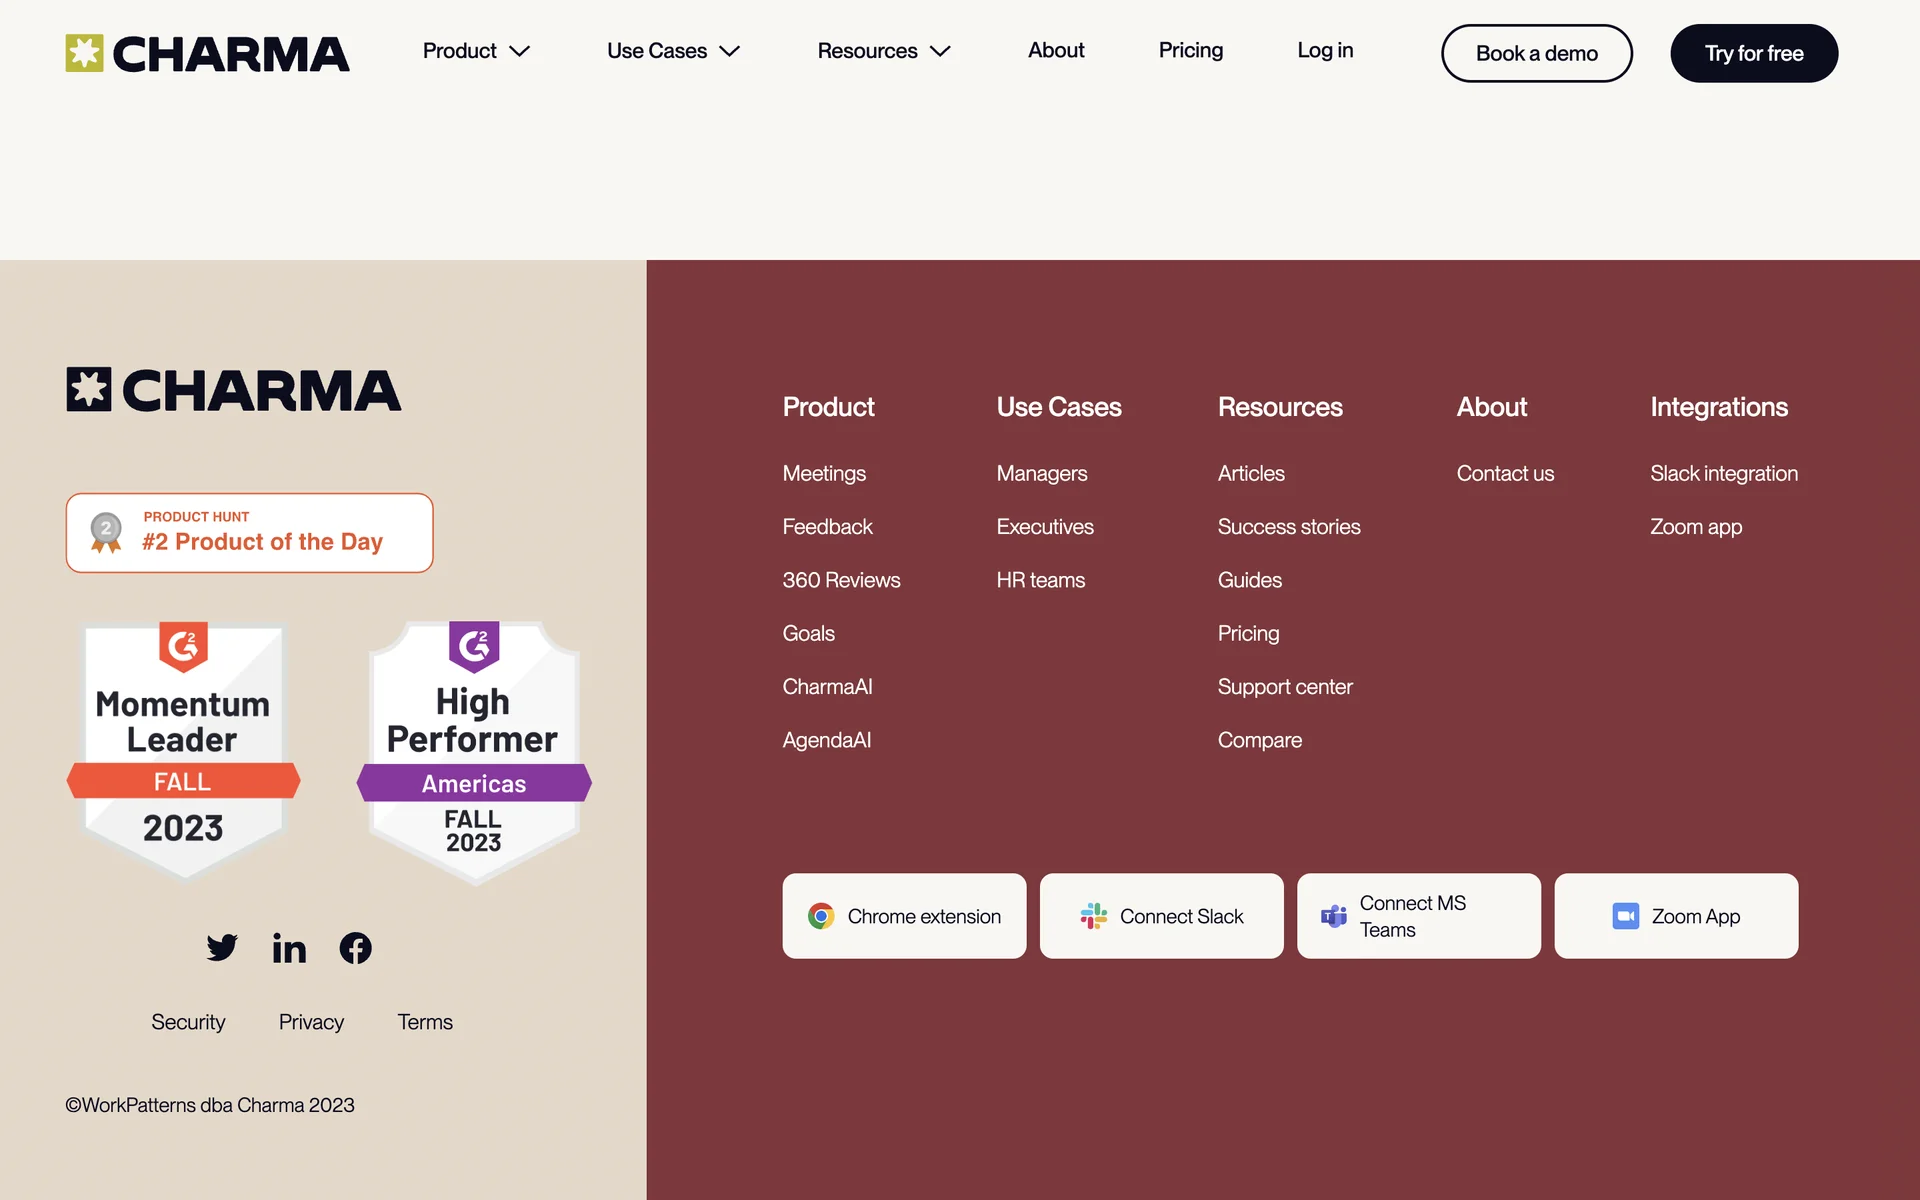Install the Chrome extension

pos(904,916)
